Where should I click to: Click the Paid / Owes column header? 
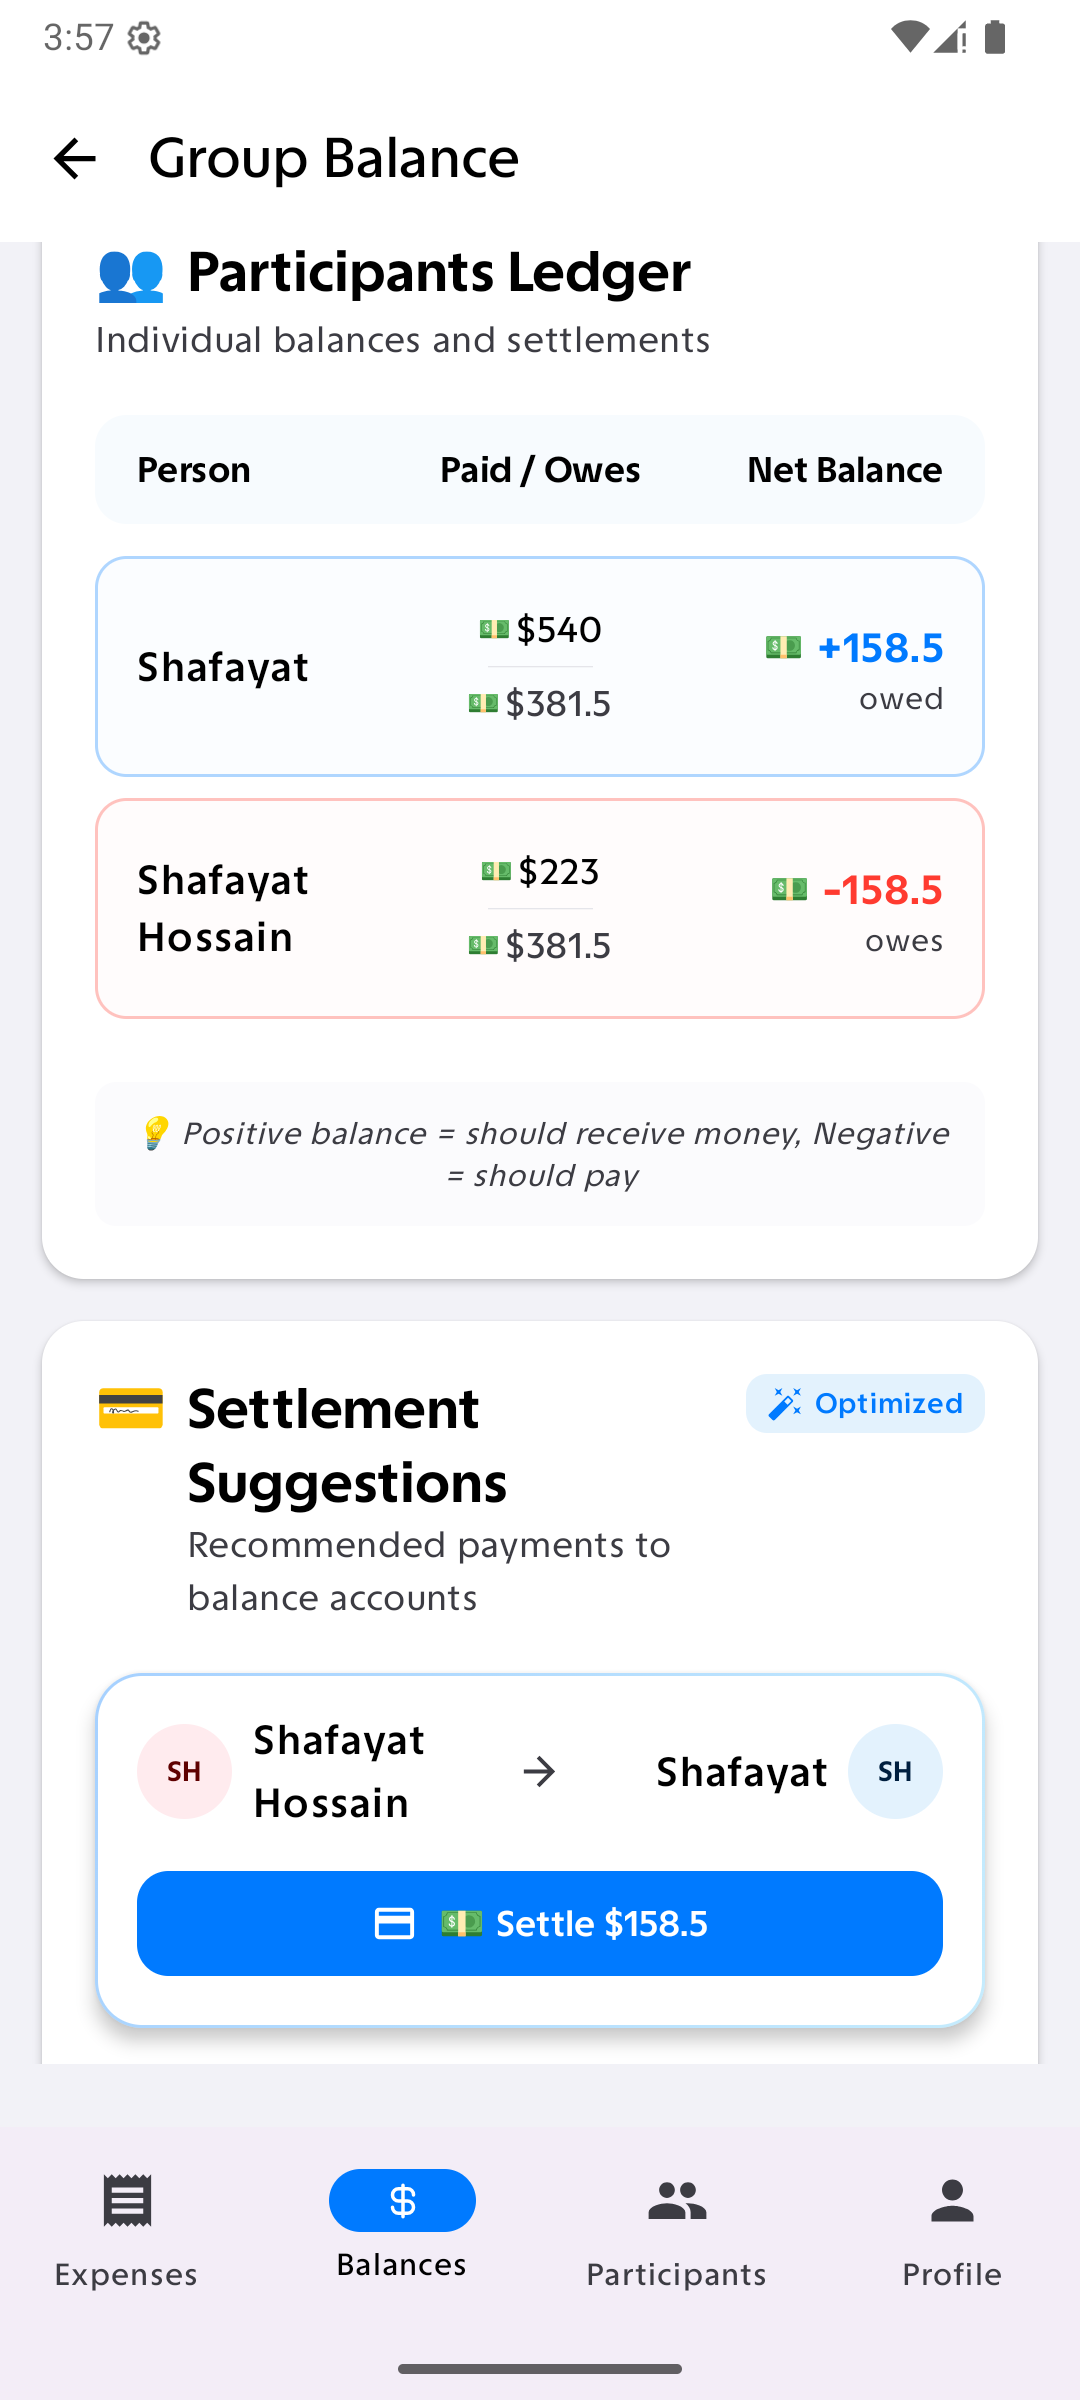click(x=540, y=470)
